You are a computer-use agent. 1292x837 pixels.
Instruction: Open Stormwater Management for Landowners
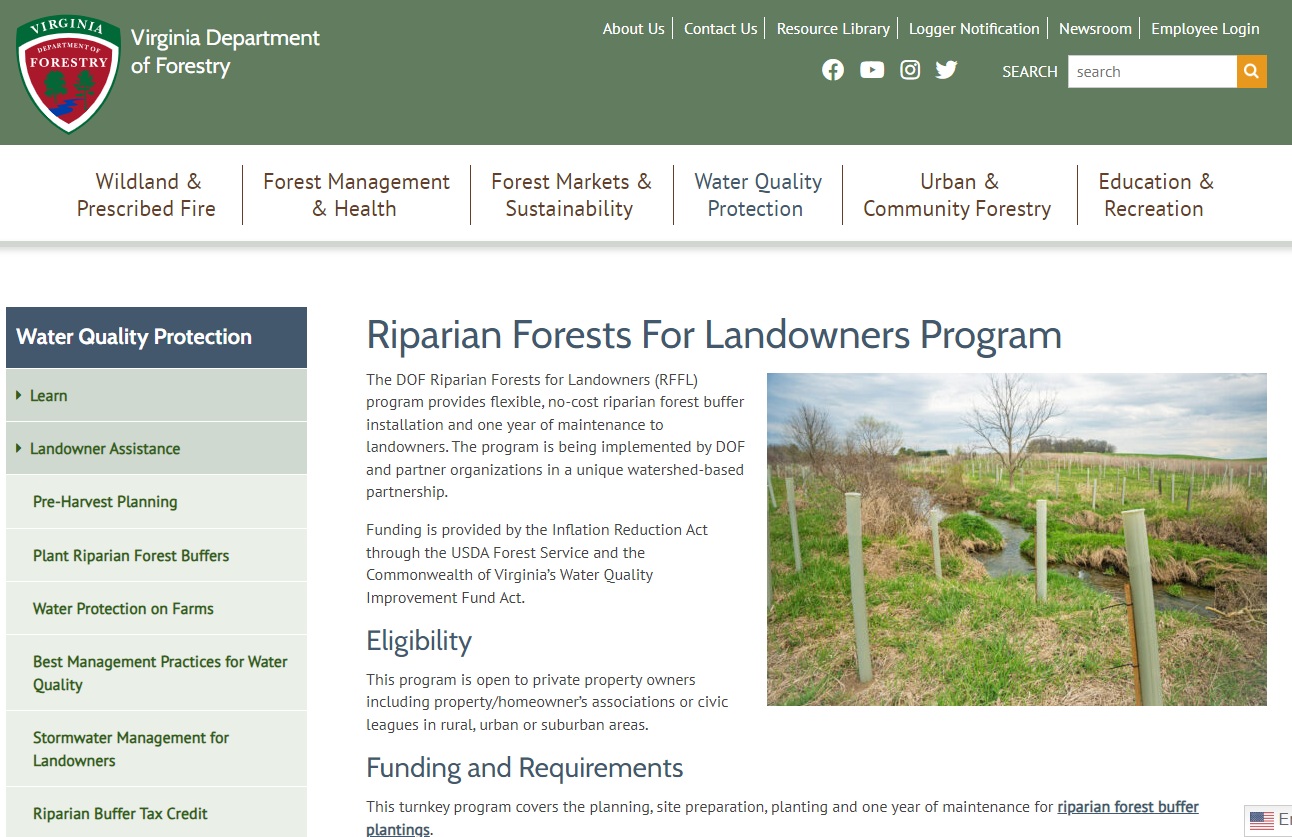click(x=130, y=748)
